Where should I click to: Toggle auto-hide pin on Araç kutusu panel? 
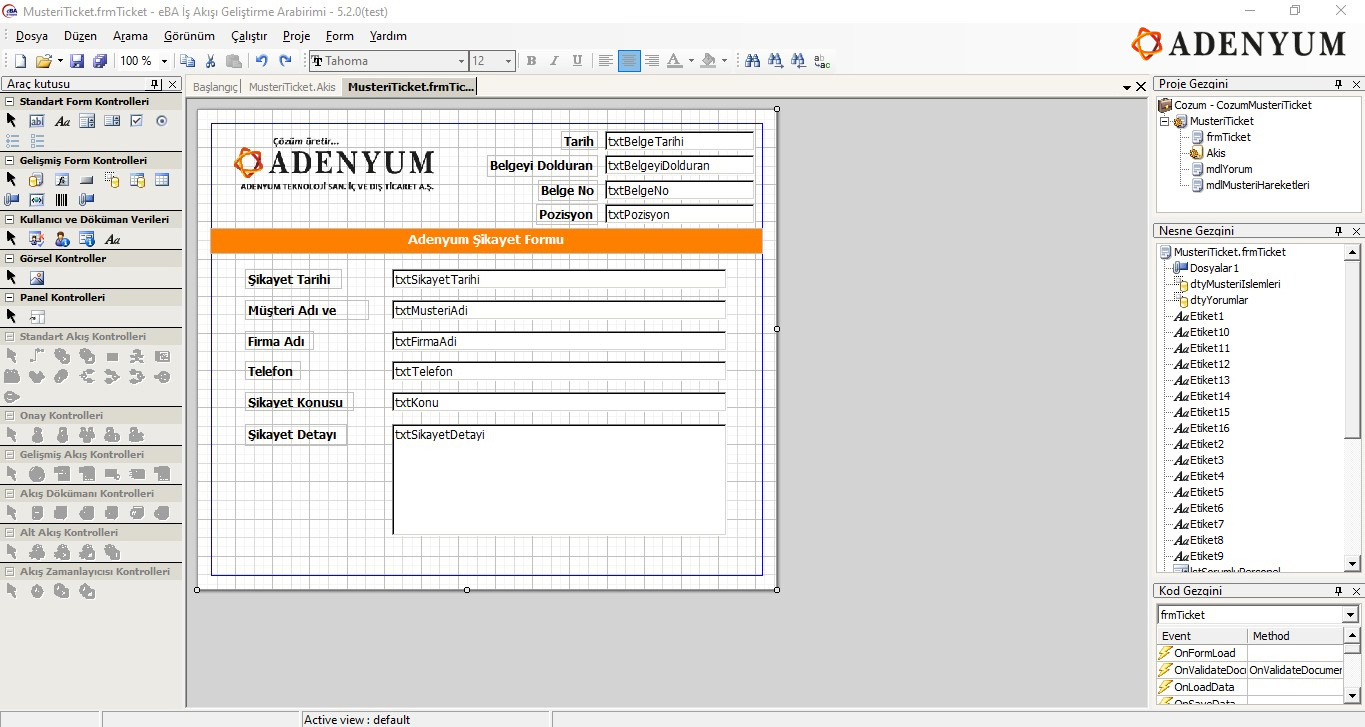click(x=156, y=85)
